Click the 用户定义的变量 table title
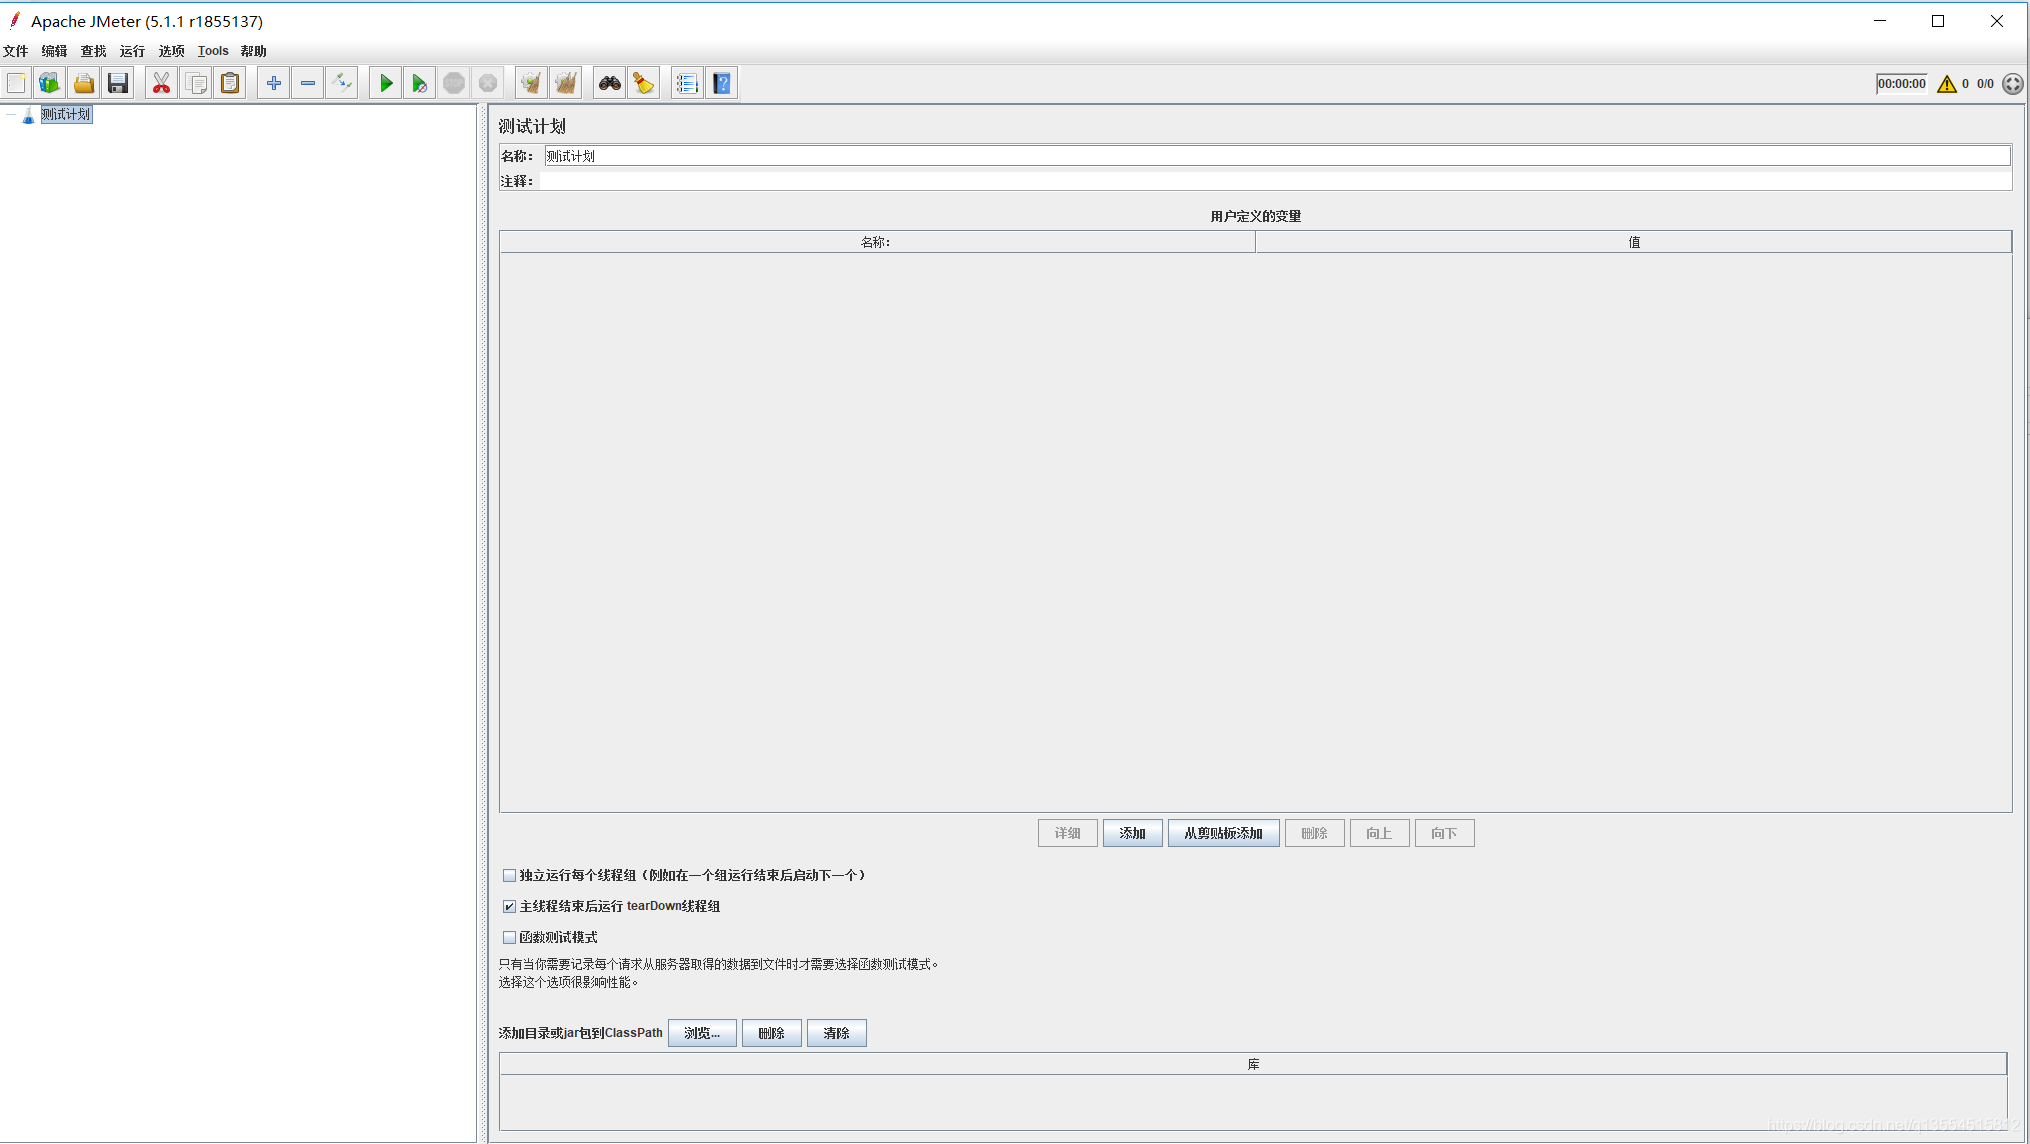The width and height of the screenshot is (2030, 1144). coord(1255,216)
